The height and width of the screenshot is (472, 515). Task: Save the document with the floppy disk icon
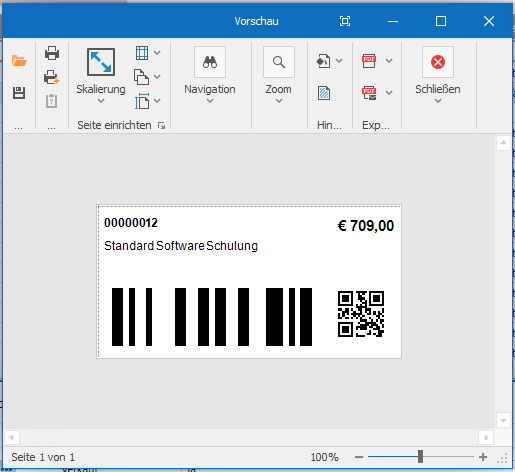19,93
